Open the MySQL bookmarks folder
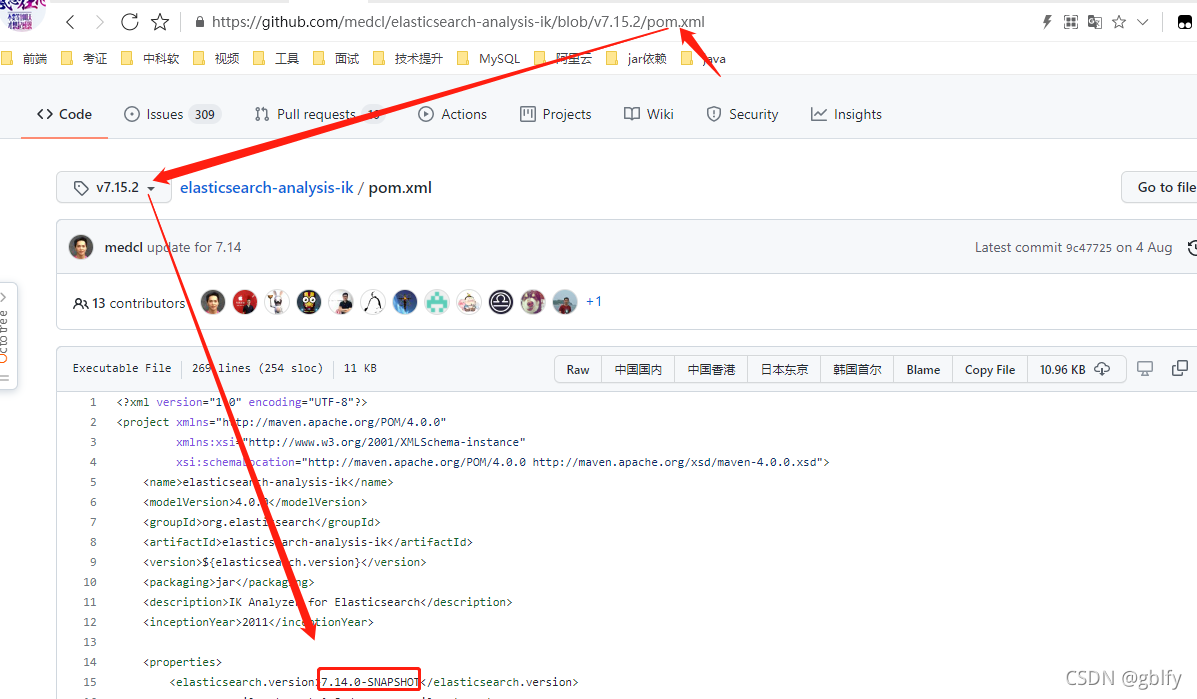The width and height of the screenshot is (1197, 699). coord(489,59)
